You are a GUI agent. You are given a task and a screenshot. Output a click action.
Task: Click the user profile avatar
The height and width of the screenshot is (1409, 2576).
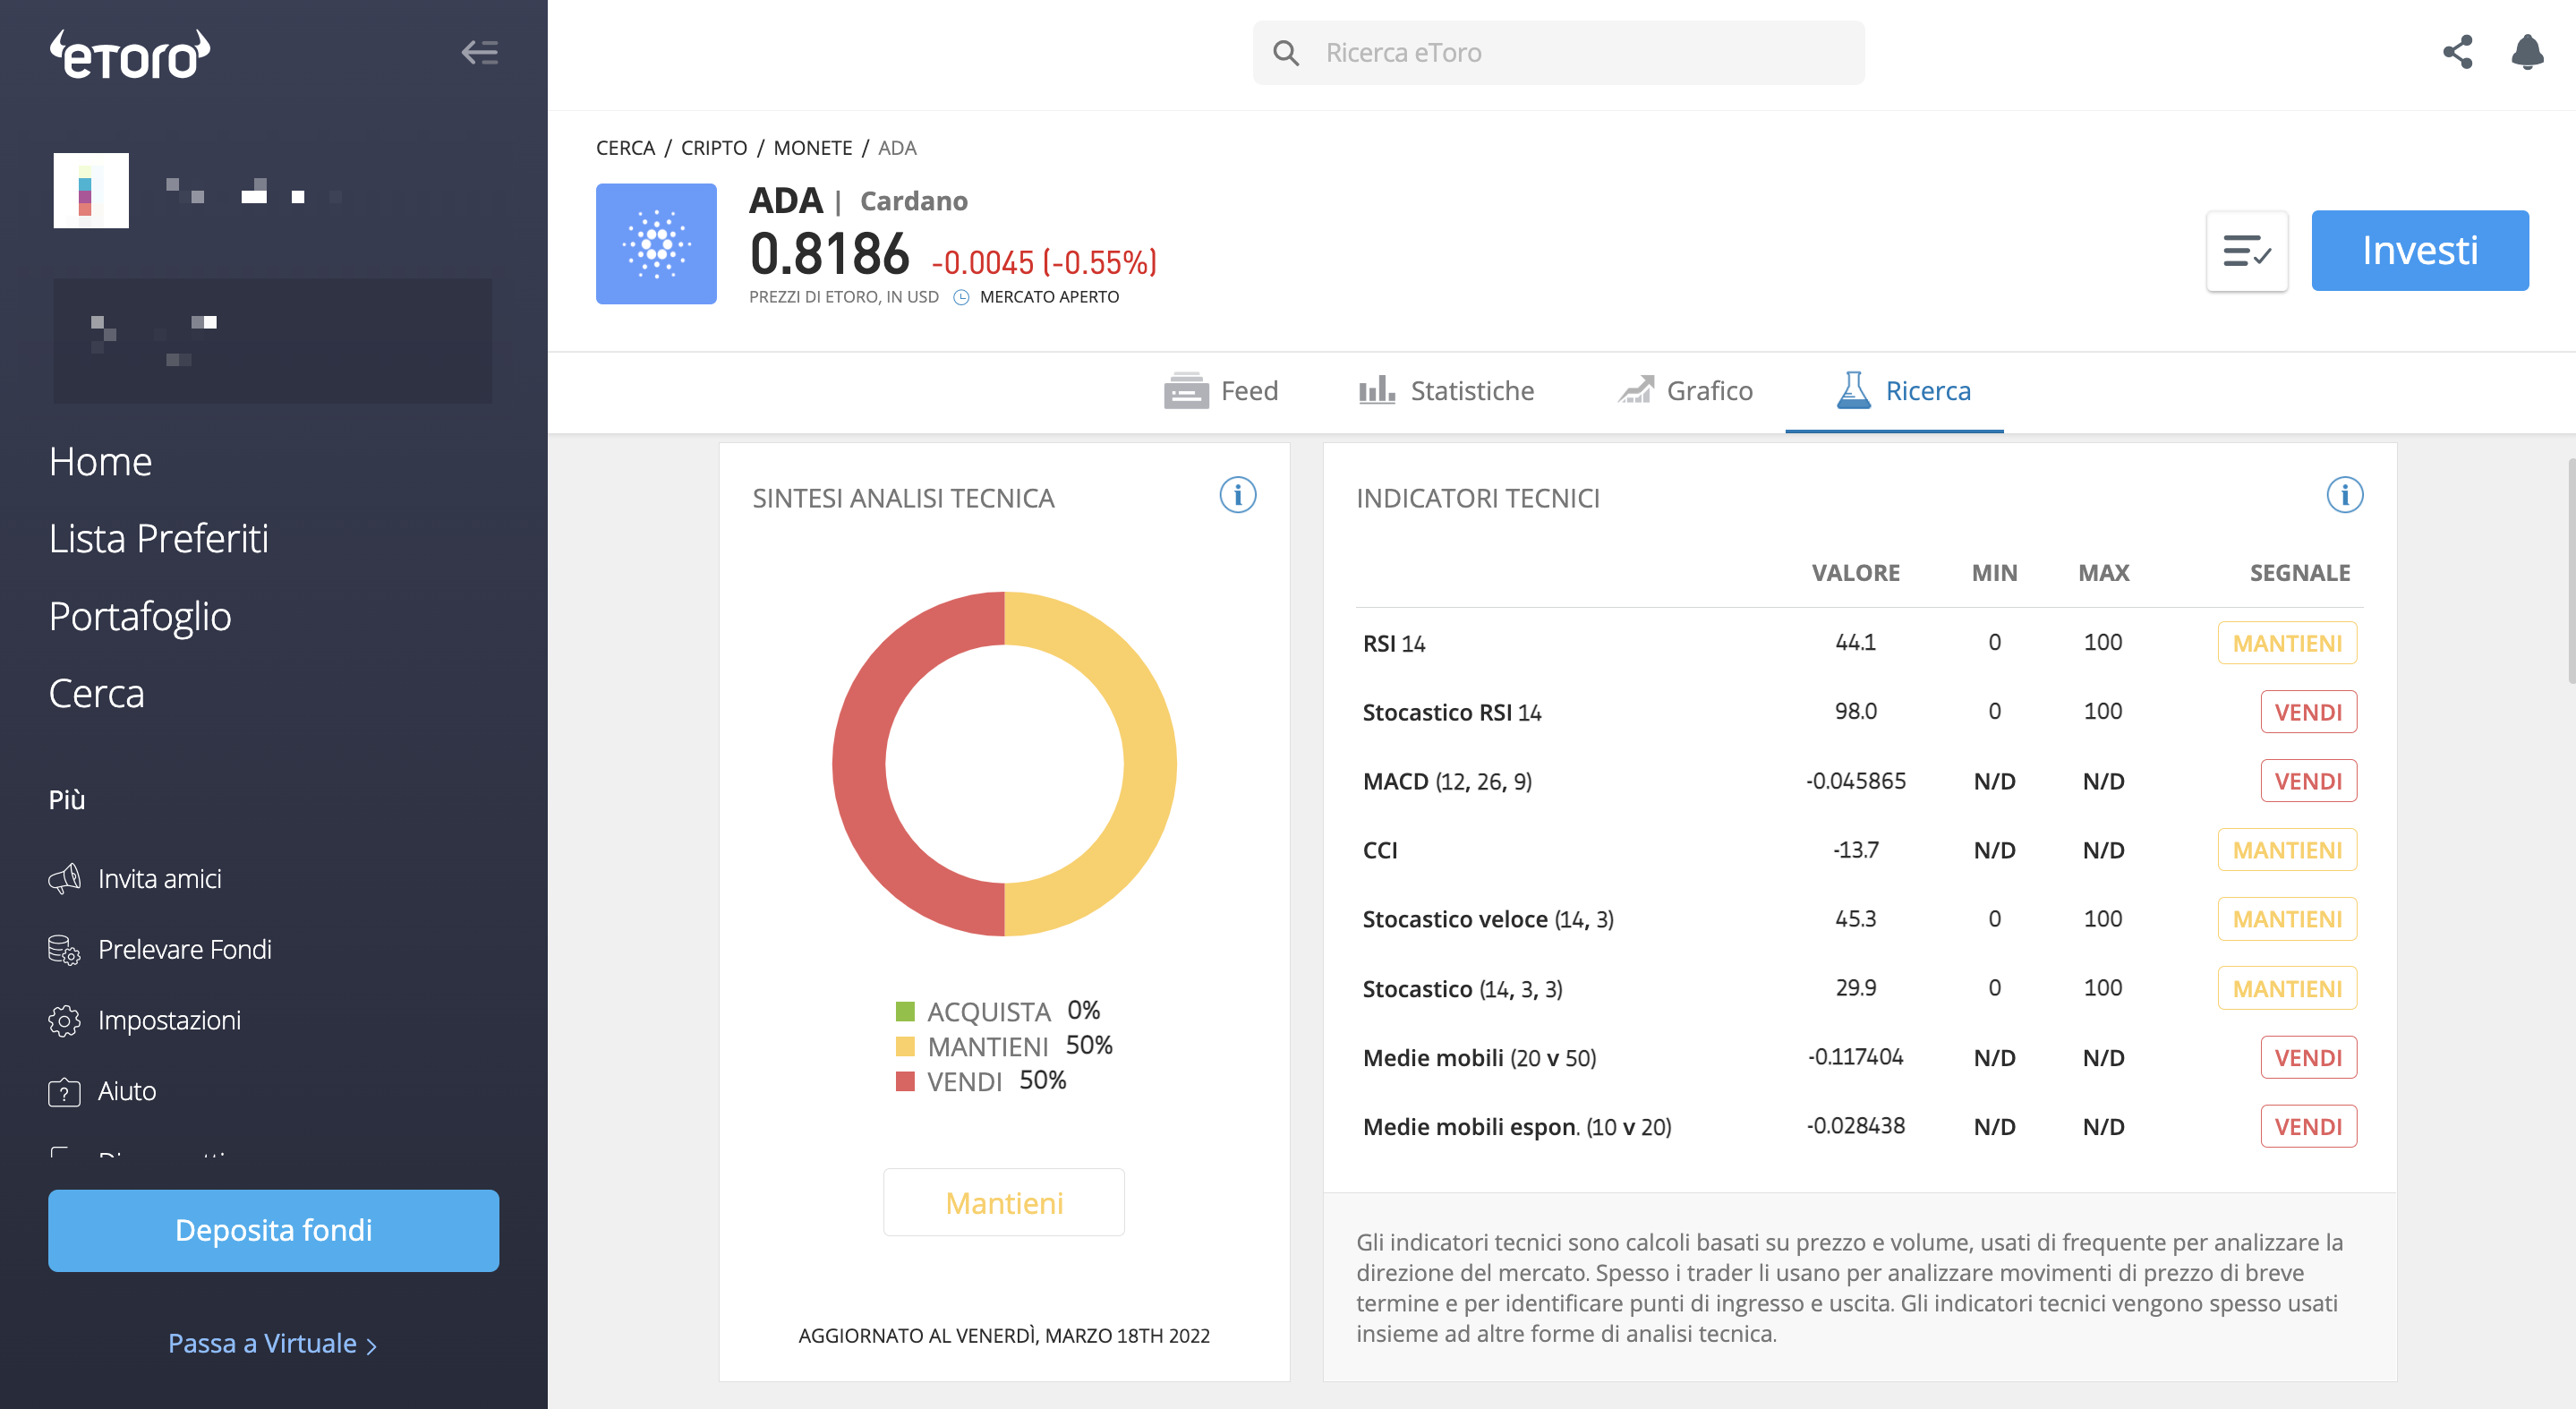point(91,190)
